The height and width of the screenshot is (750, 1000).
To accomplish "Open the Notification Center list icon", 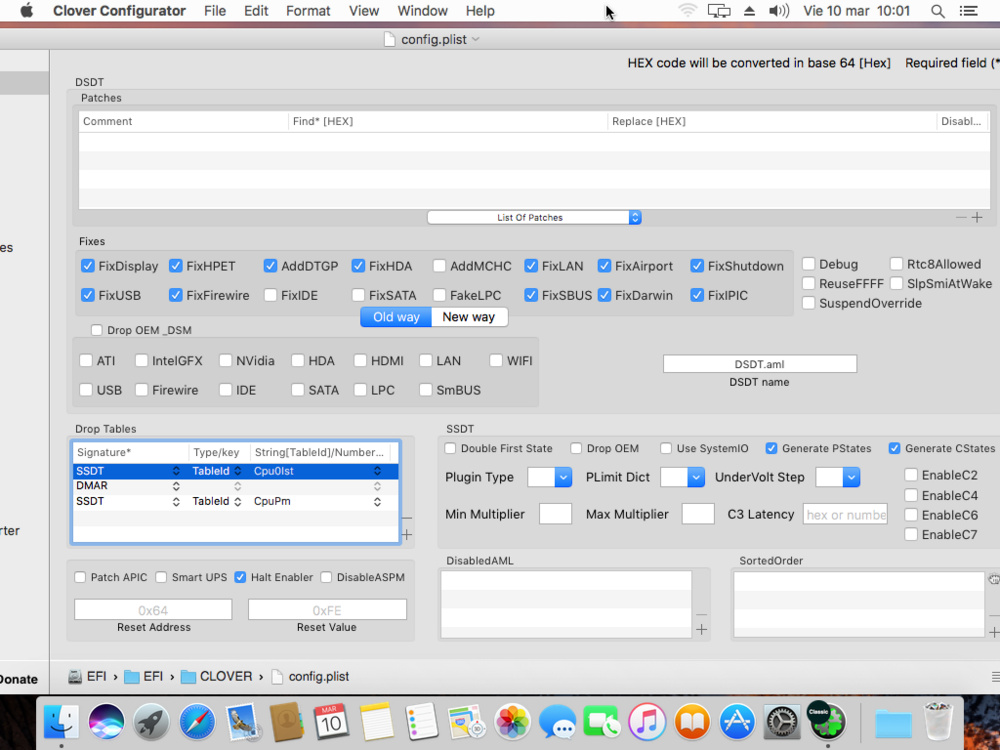I will click(968, 11).
